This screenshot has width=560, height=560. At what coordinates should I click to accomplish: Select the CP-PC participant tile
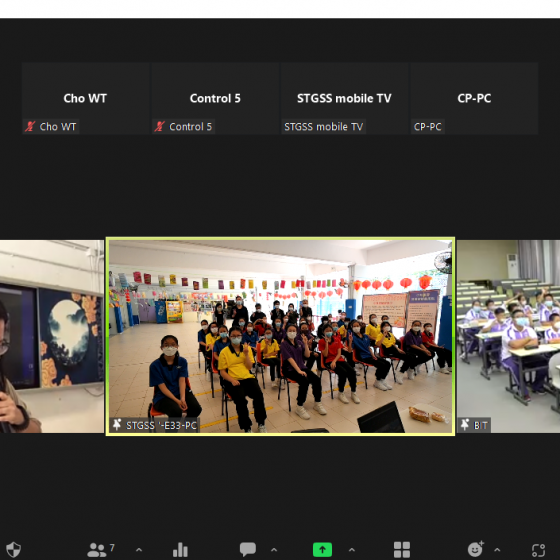point(474,99)
